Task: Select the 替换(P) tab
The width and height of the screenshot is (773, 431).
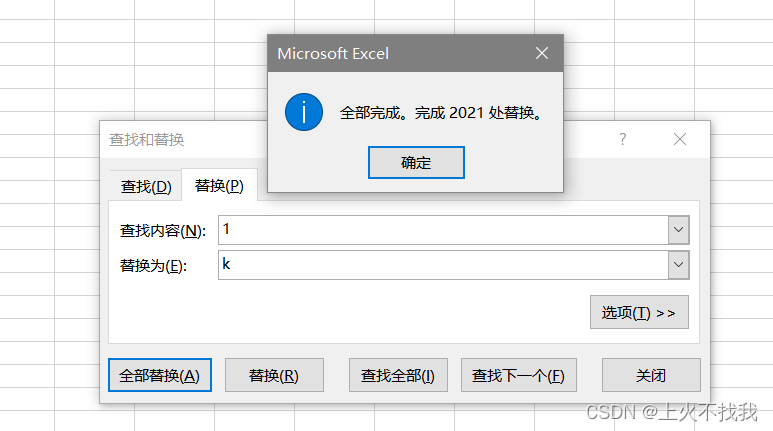Action: 219,185
